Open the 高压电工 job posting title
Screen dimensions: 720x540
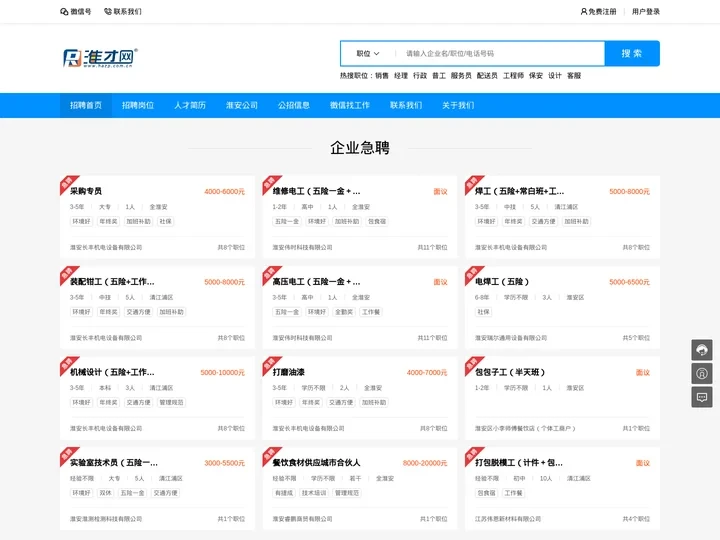click(x=316, y=281)
